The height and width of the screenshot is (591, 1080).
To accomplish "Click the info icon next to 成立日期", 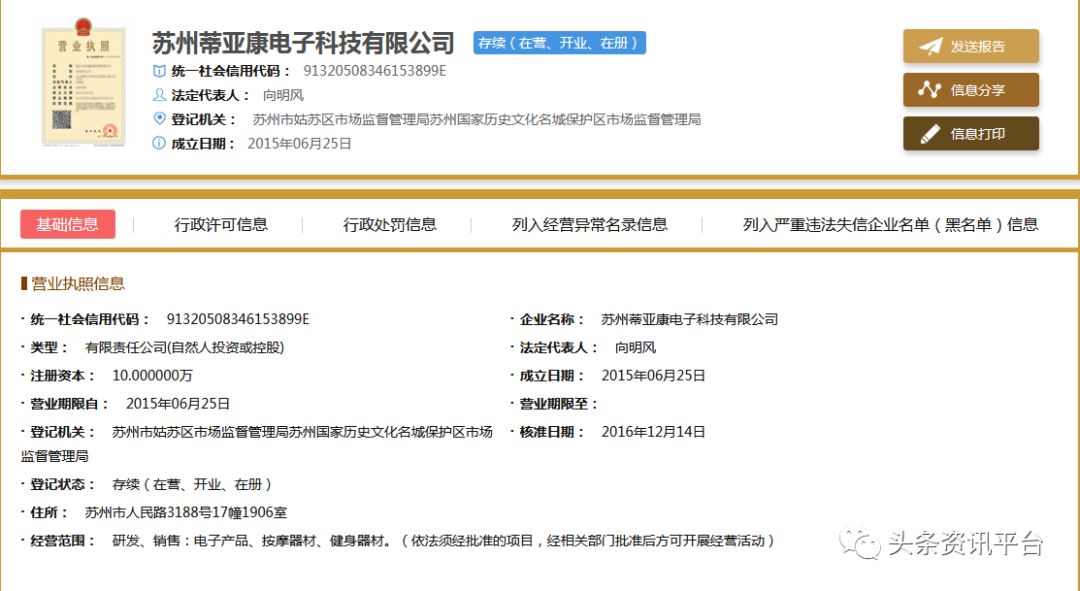I will 159,143.
